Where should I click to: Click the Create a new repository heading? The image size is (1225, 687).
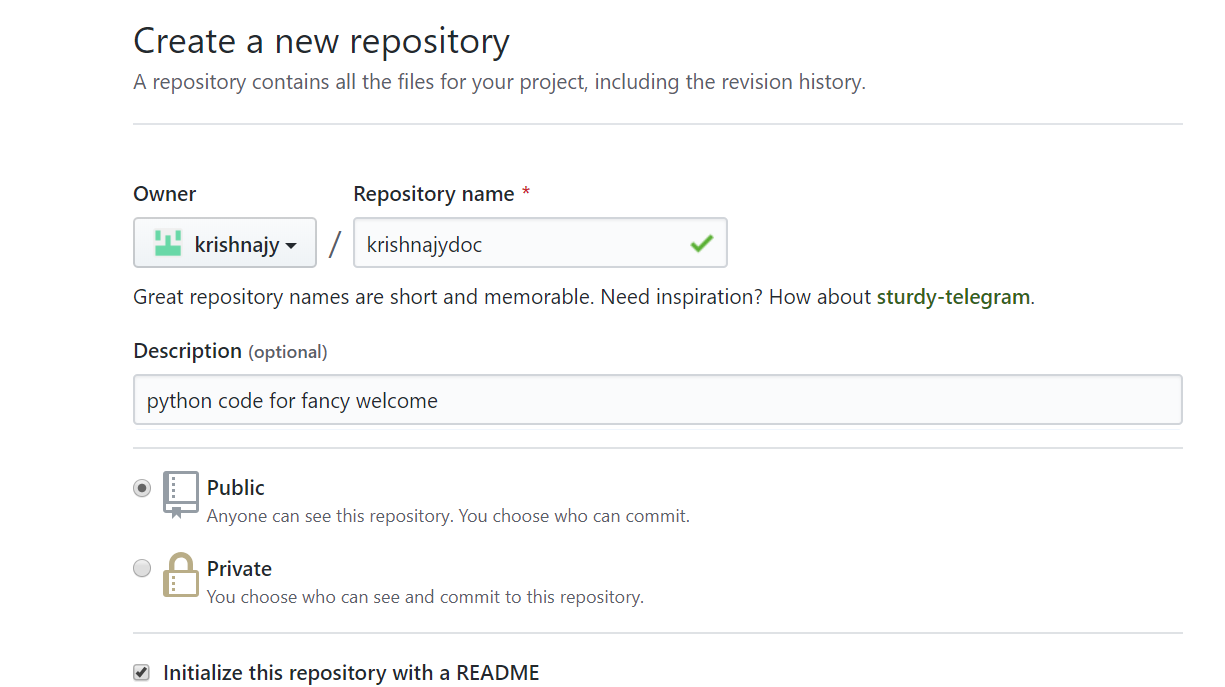tap(321, 42)
